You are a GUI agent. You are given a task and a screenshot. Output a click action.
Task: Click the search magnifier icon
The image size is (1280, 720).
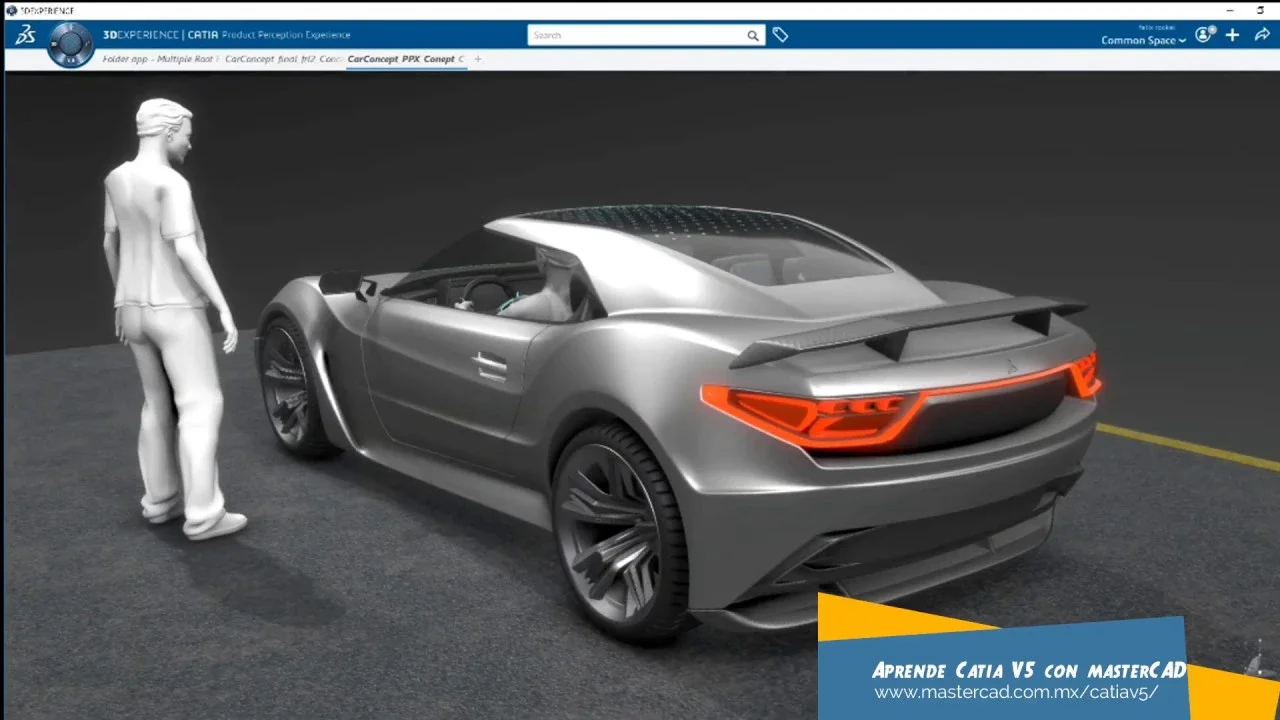pos(753,35)
